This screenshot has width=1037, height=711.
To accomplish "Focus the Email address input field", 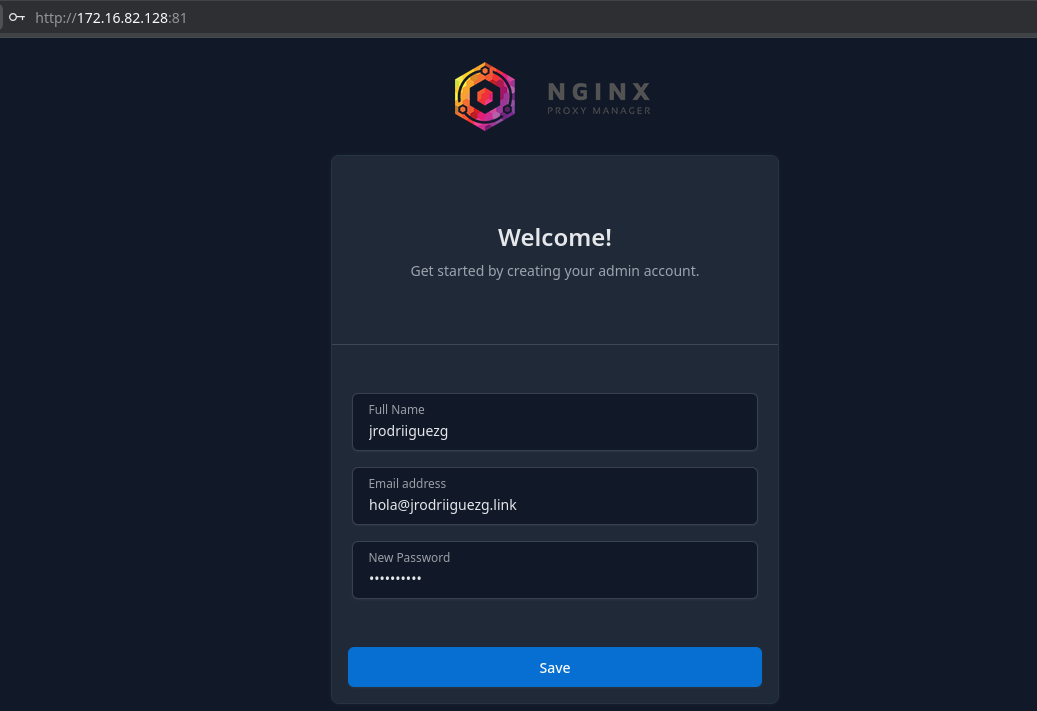I will click(555, 496).
